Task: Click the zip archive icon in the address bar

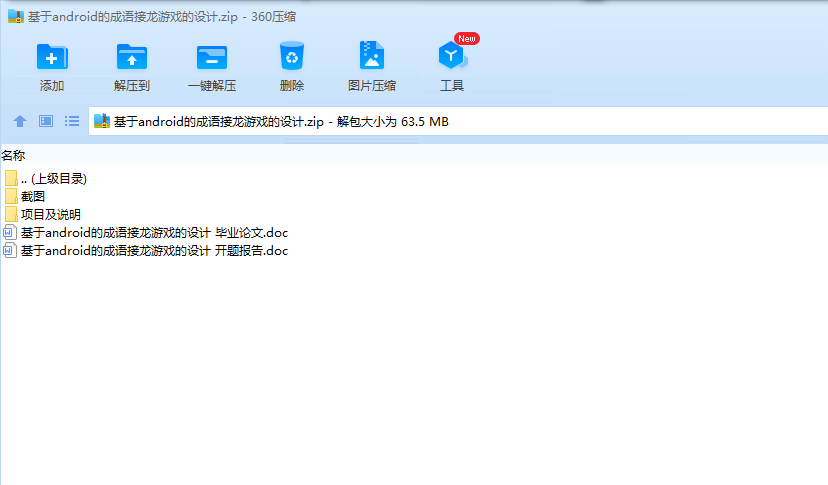Action: [101, 122]
